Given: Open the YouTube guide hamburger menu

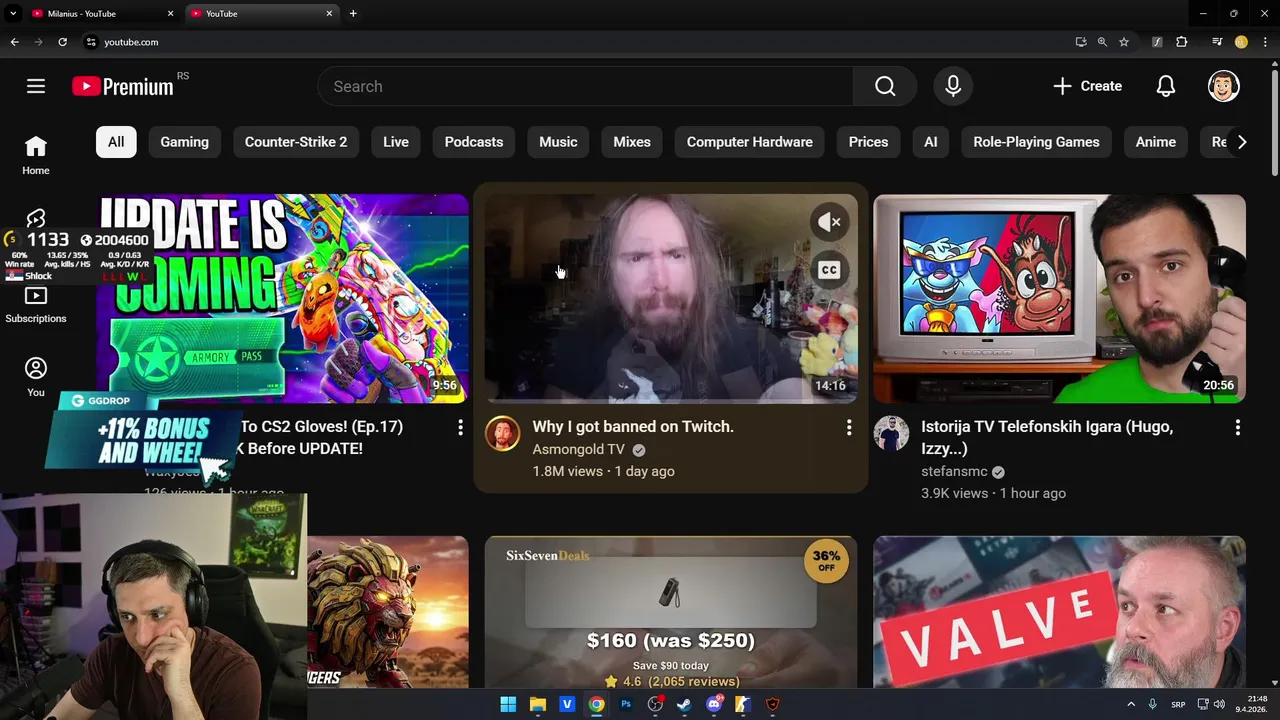Looking at the screenshot, I should tap(36, 86).
